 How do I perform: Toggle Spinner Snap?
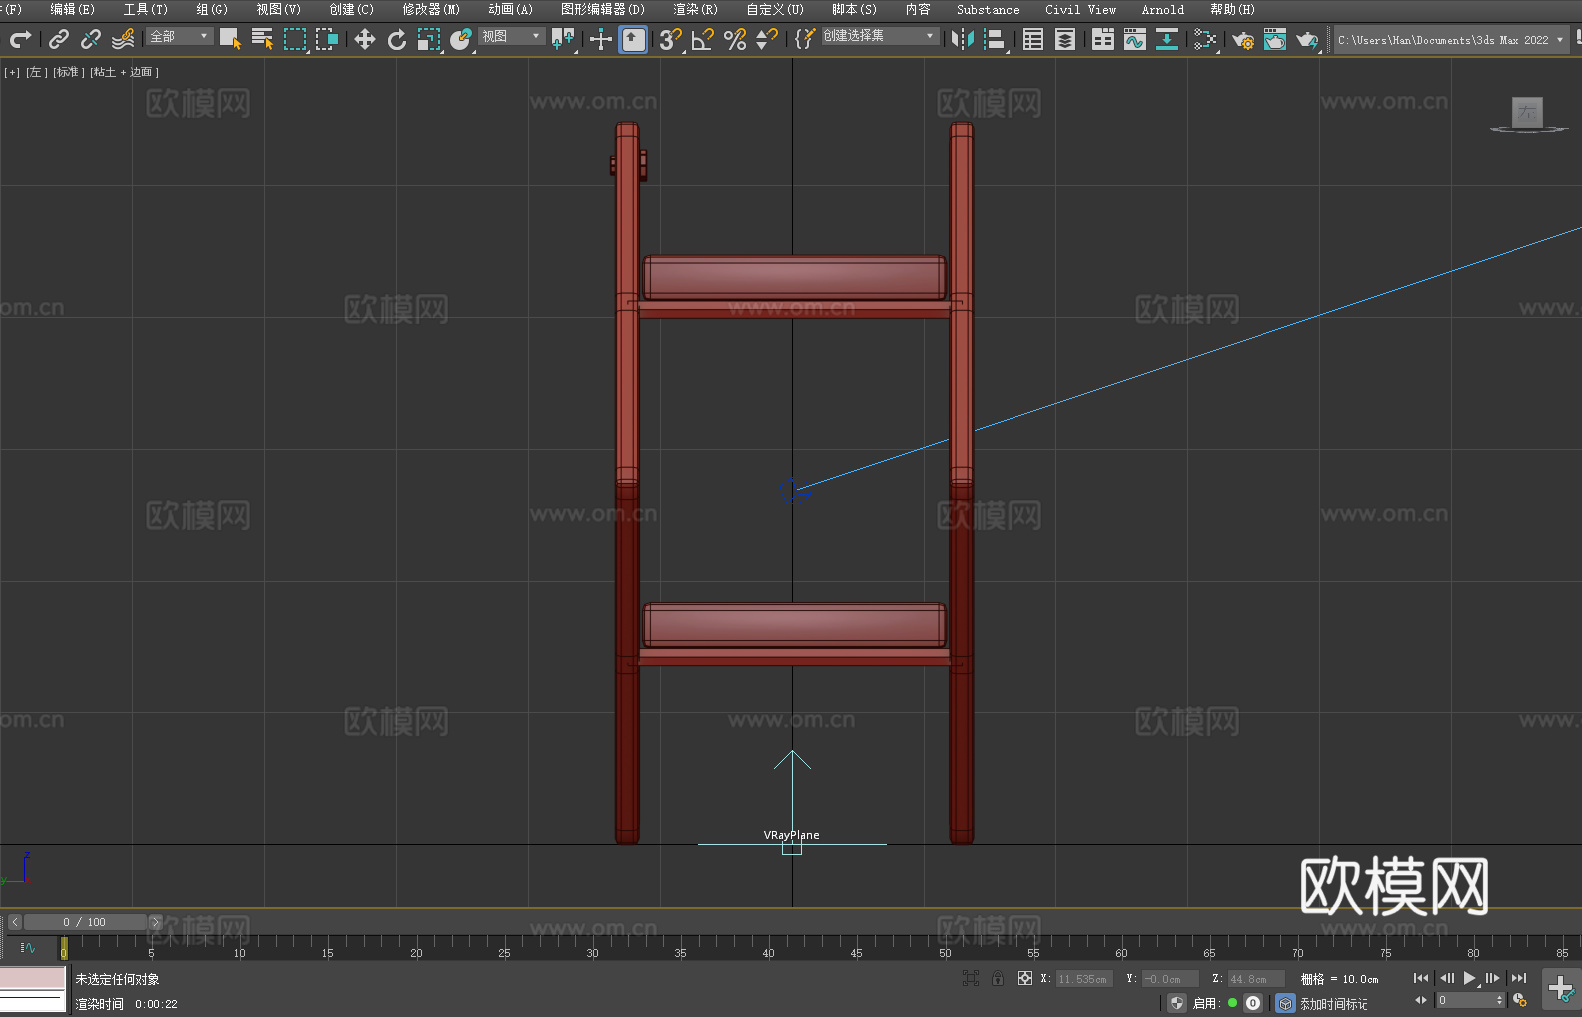click(x=767, y=39)
